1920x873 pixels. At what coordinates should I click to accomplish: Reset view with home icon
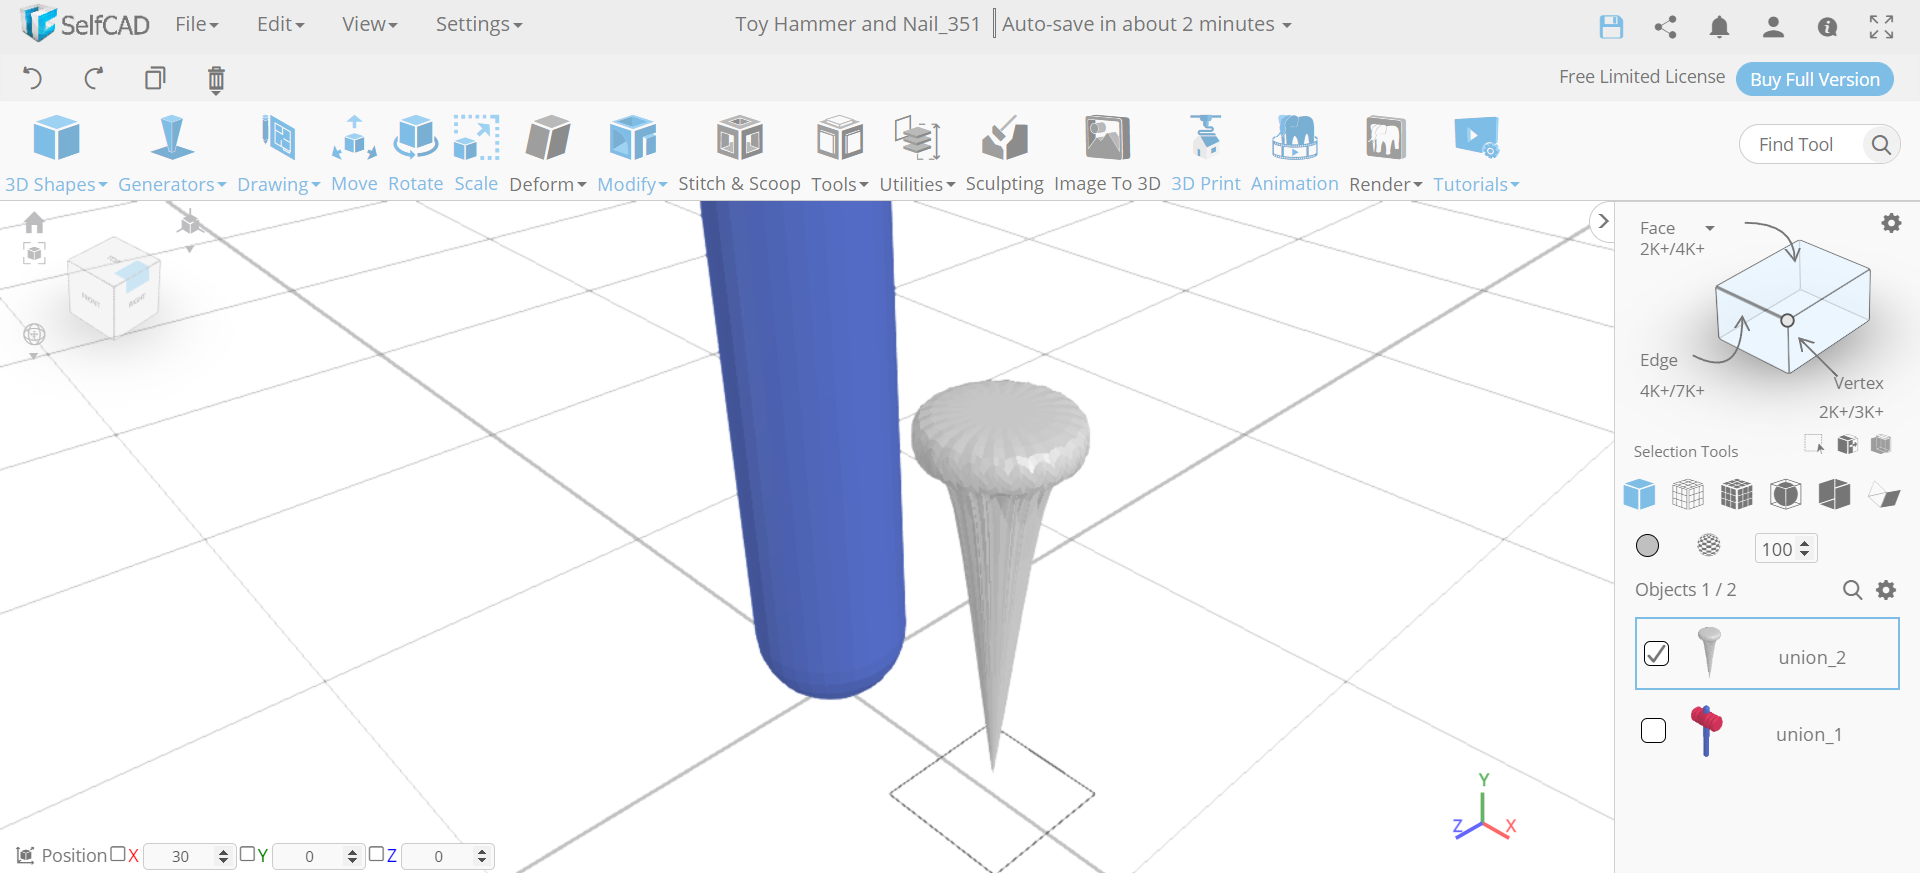34,222
